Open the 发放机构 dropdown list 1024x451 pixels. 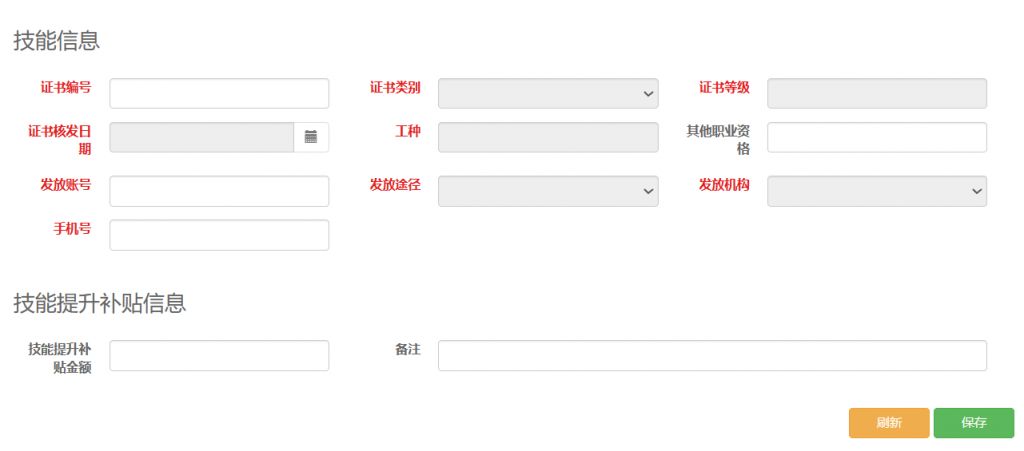pyautogui.click(x=876, y=191)
